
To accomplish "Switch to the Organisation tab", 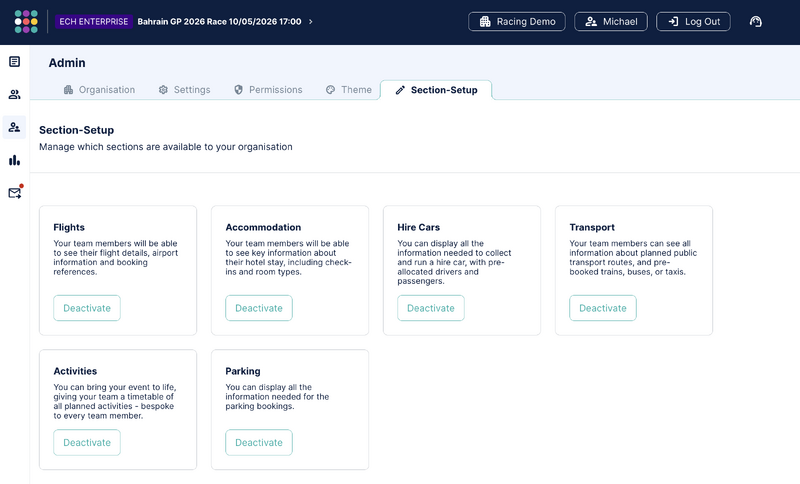I will [99, 90].
